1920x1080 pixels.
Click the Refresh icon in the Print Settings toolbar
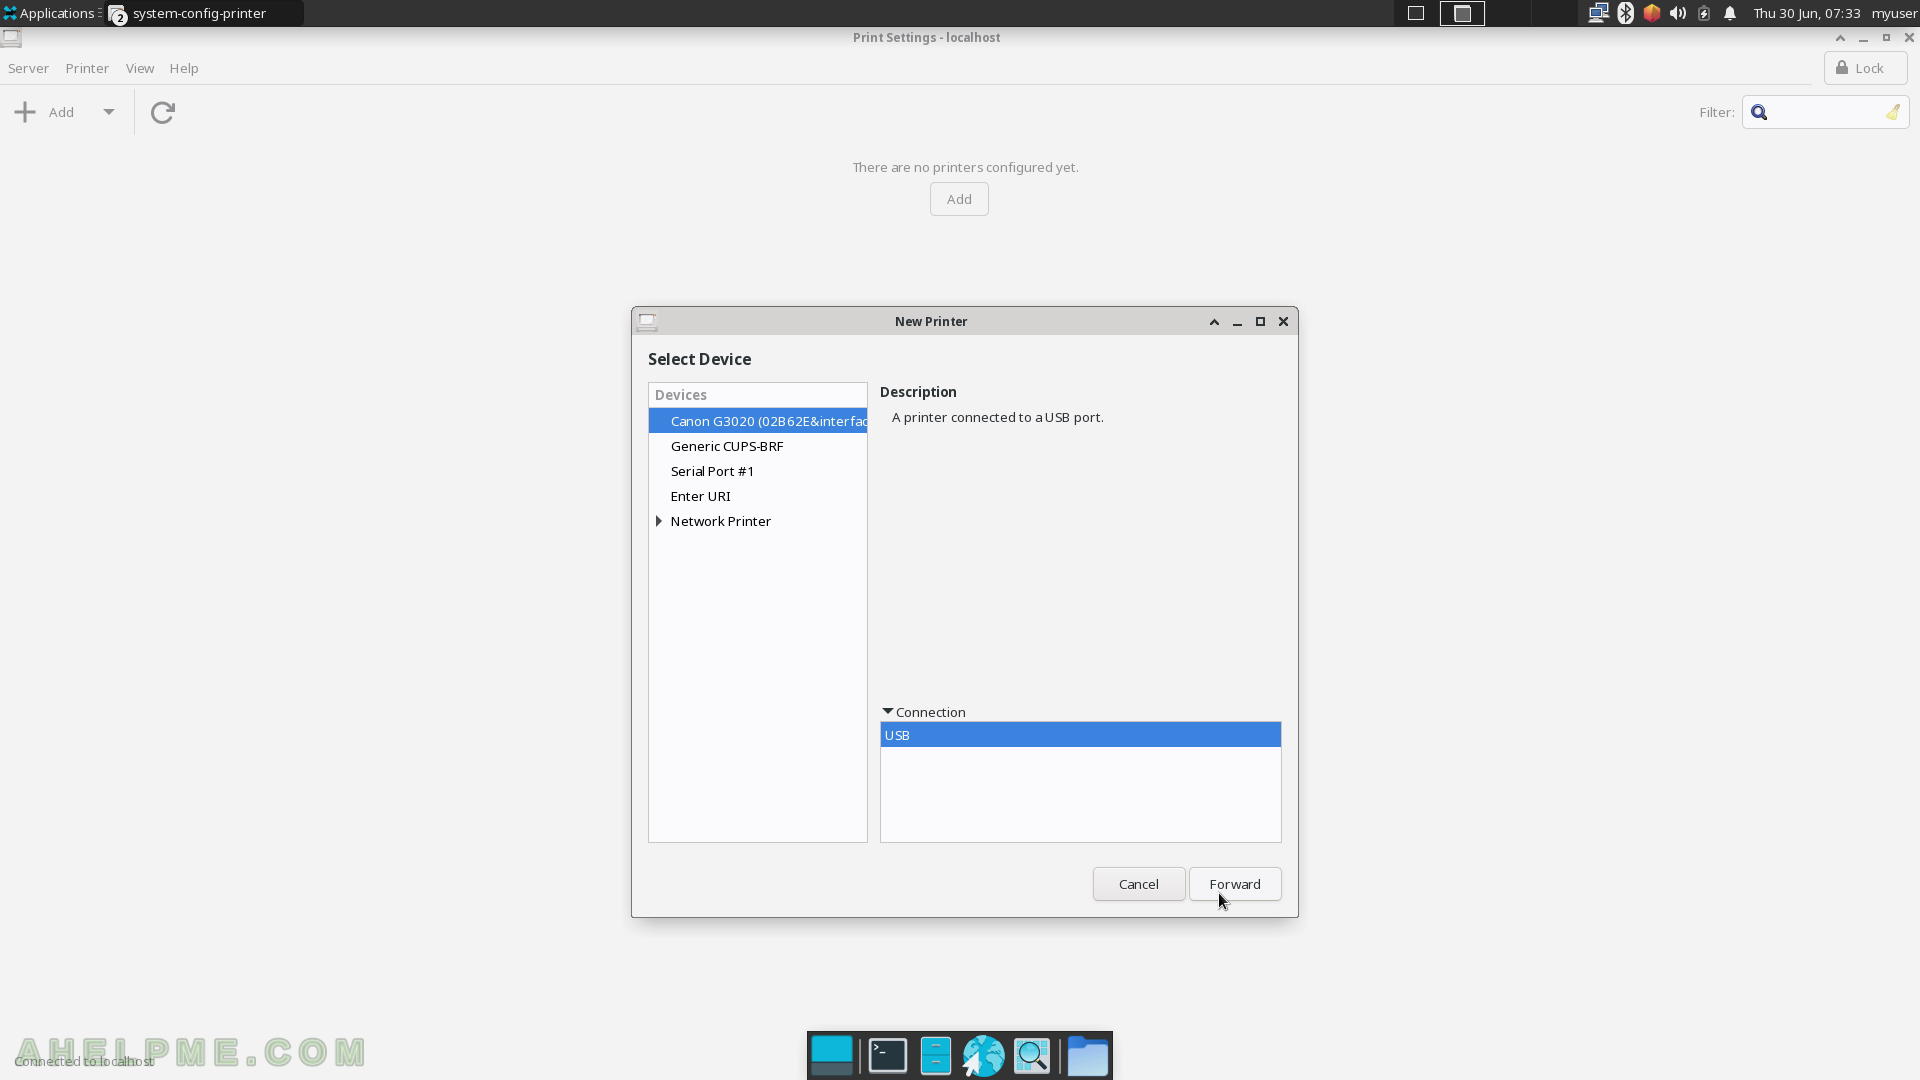(163, 112)
